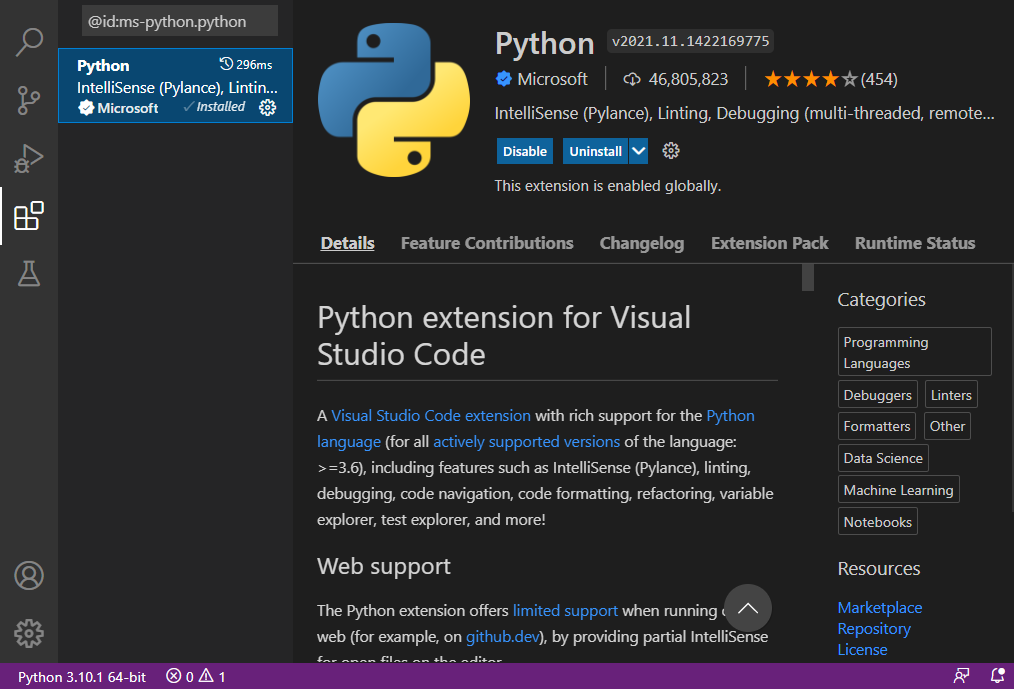The width and height of the screenshot is (1014, 689).
Task: Open the Run and Debug view
Action: pyautogui.click(x=29, y=157)
